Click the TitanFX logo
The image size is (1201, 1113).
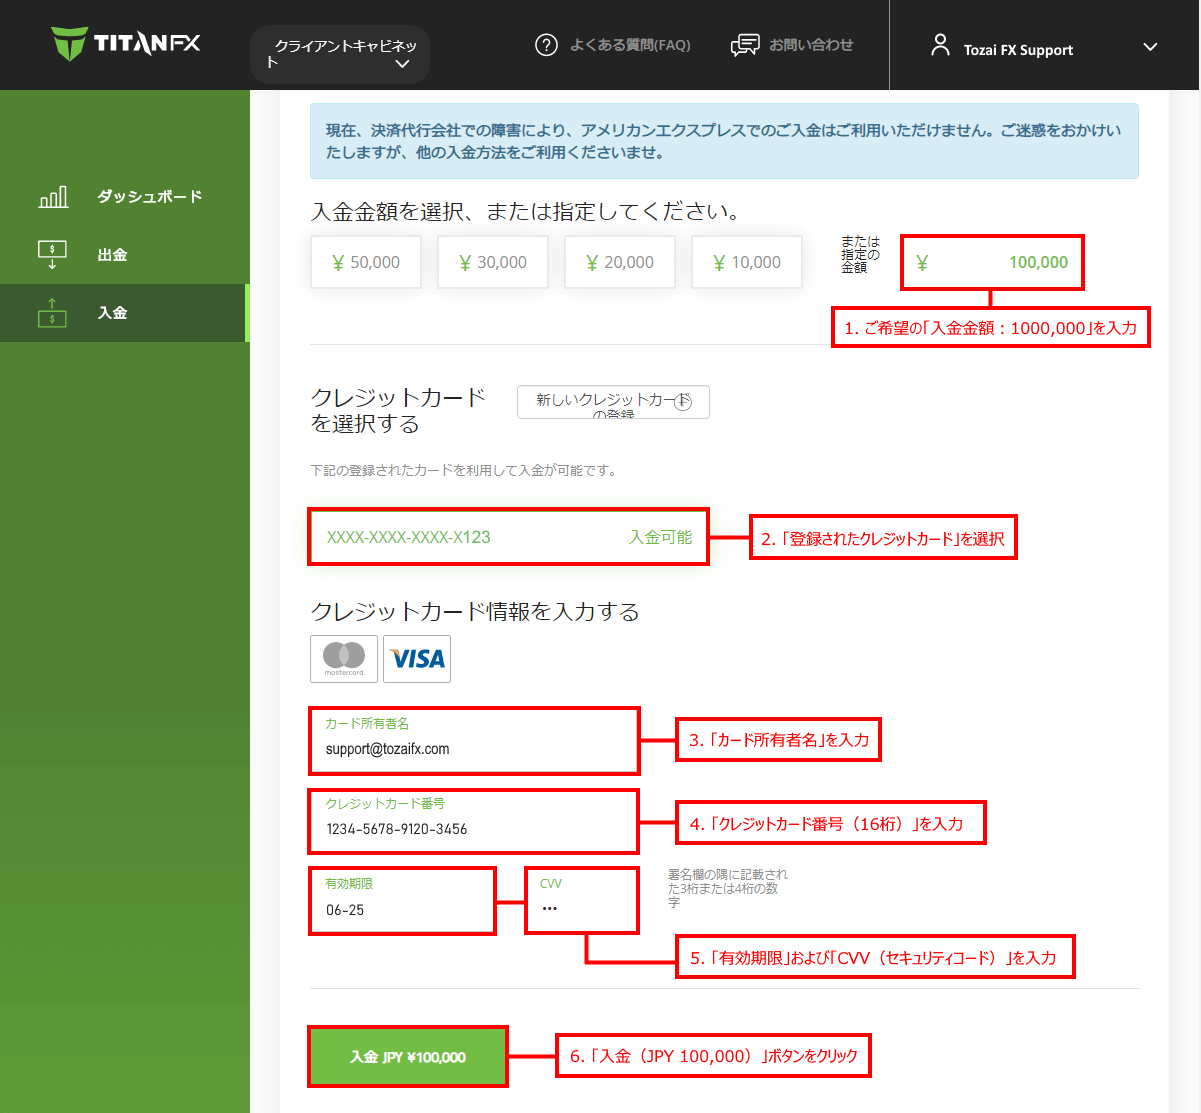(x=125, y=44)
